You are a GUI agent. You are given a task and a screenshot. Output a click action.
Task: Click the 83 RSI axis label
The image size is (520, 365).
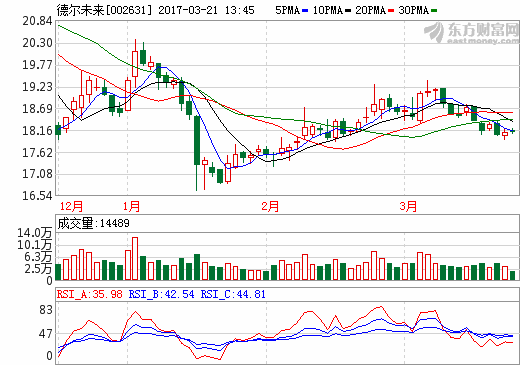46,310
